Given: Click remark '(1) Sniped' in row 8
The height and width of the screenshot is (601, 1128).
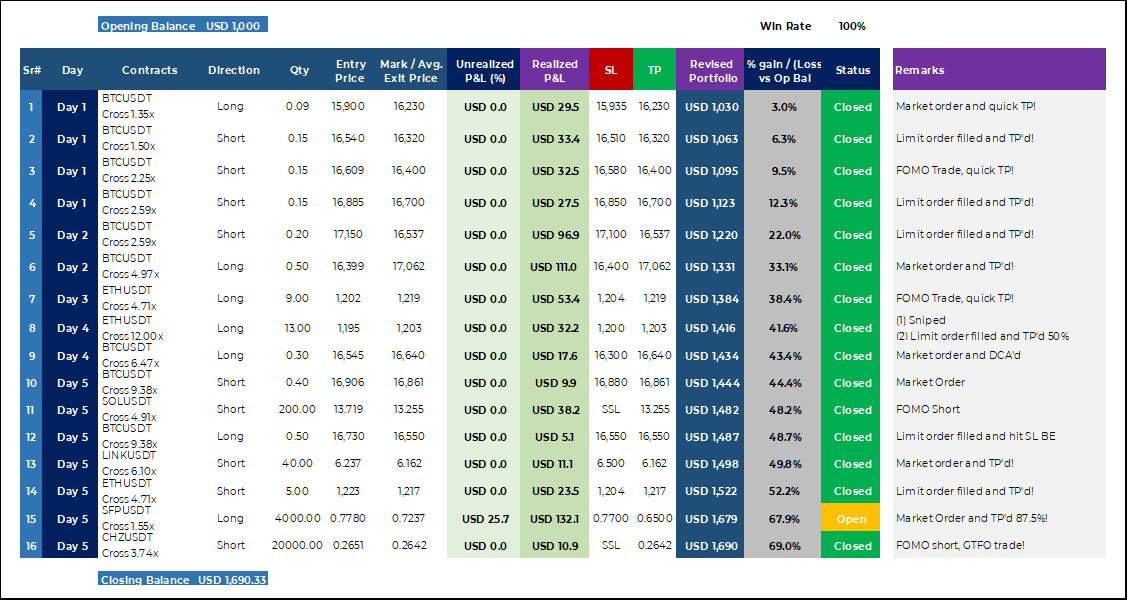Looking at the screenshot, I should tap(921, 320).
